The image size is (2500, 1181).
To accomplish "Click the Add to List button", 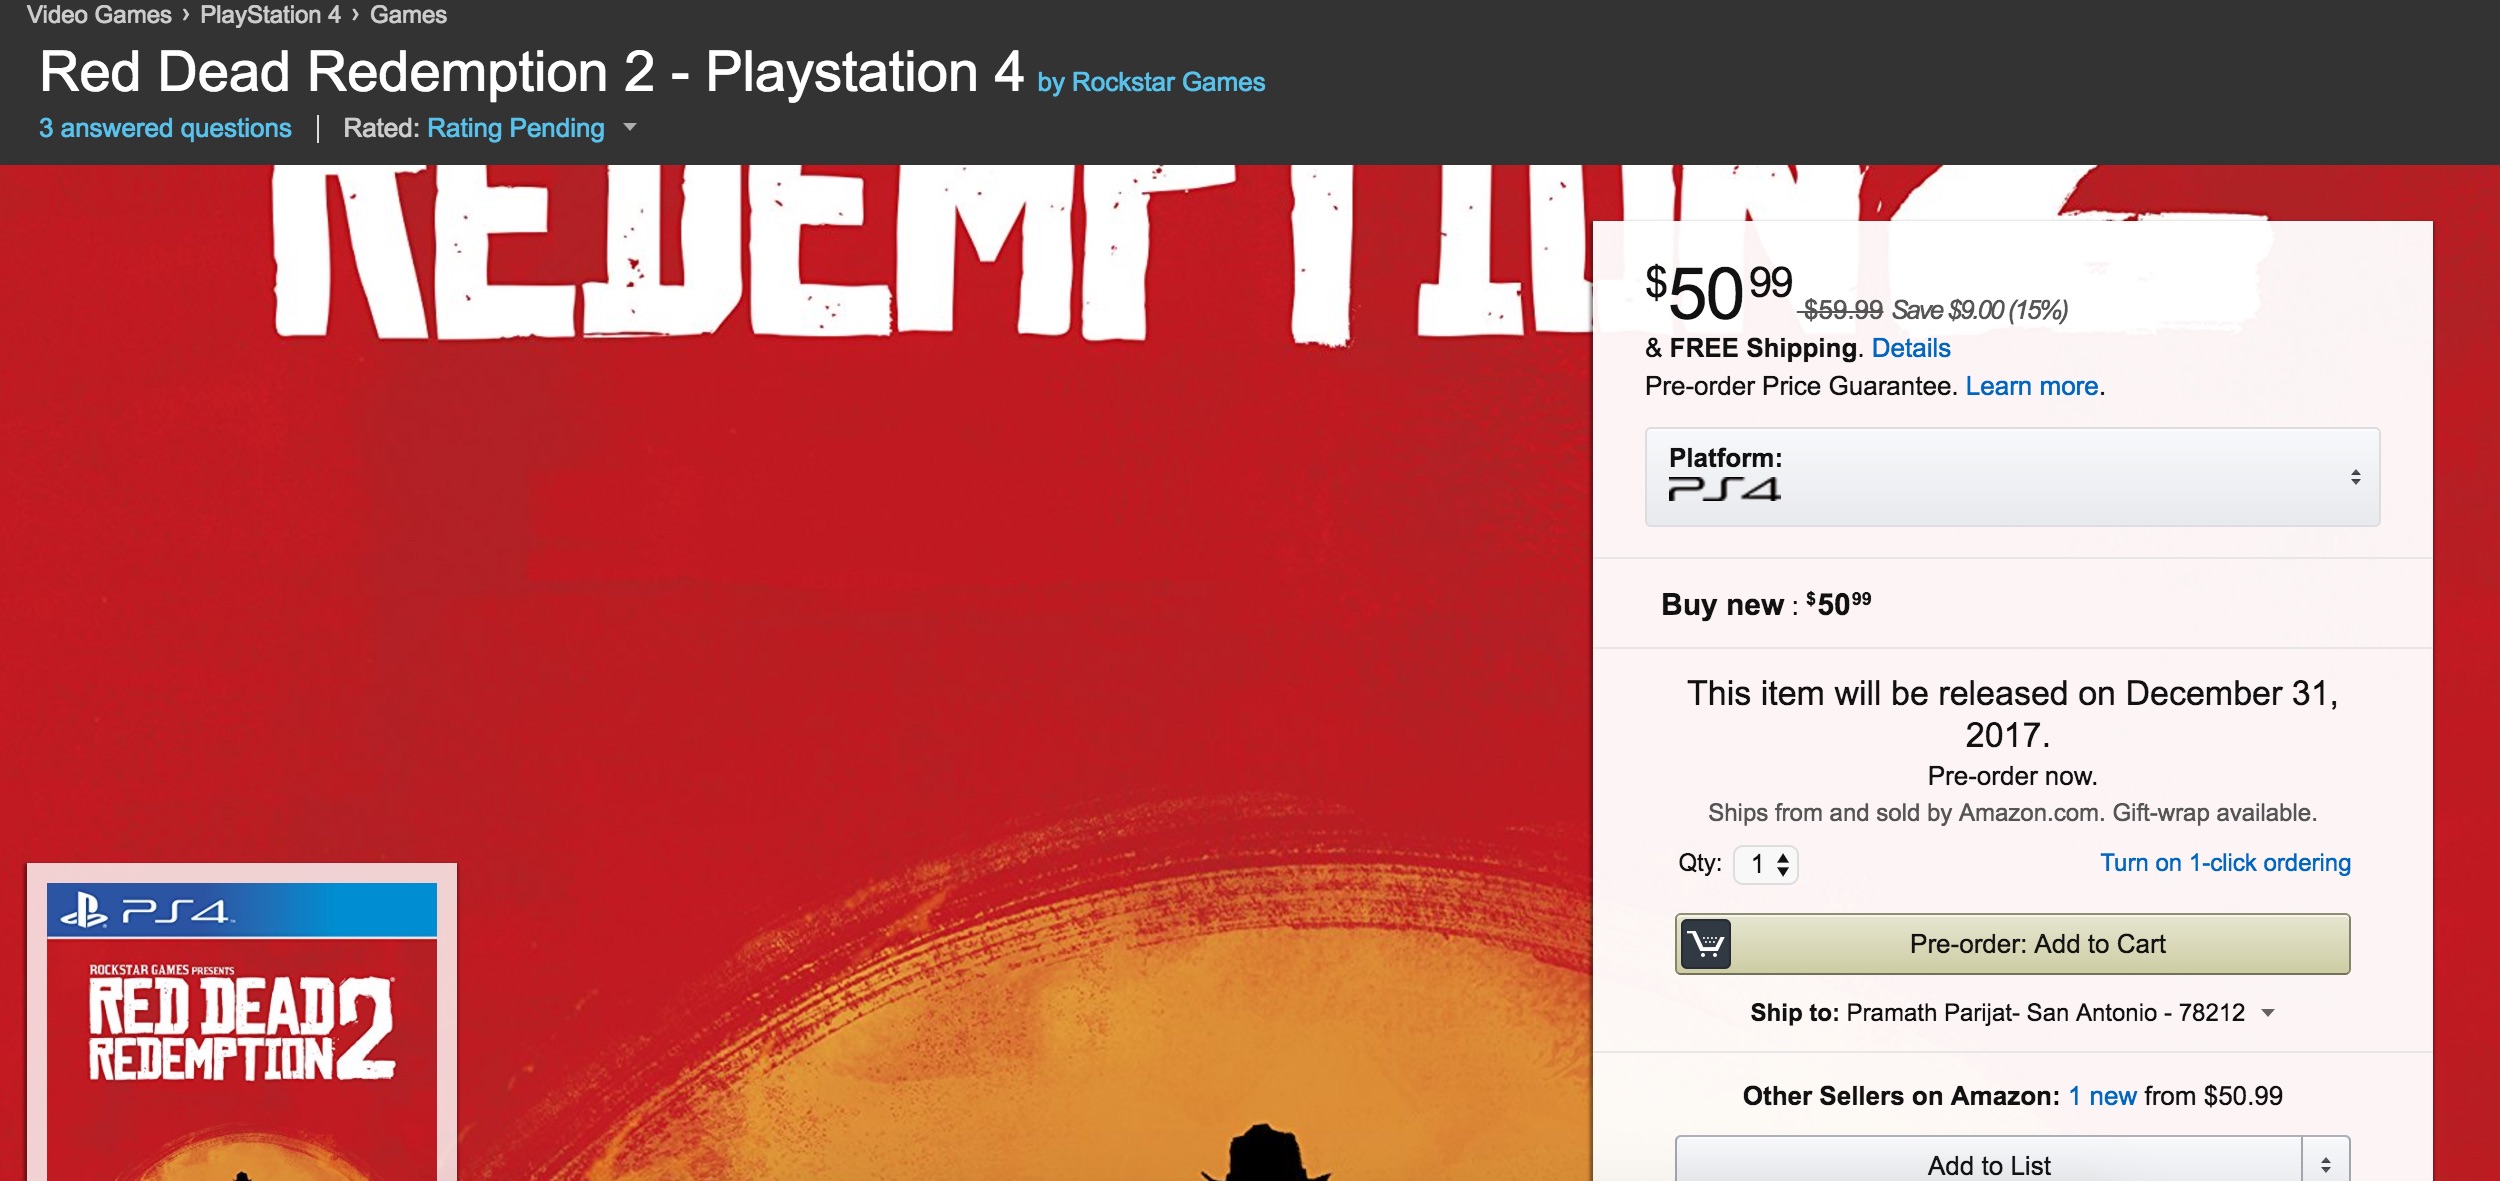I will coord(1988,1164).
